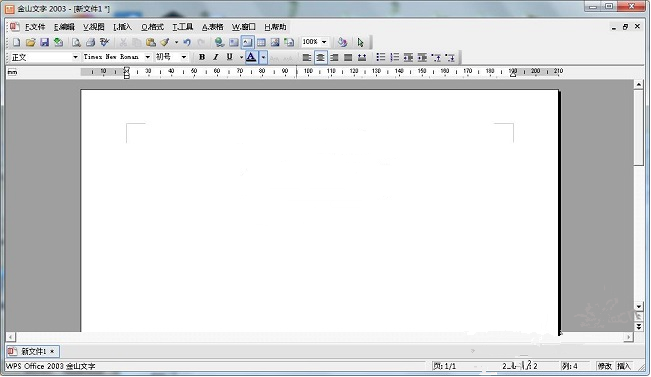Screen dimensions: 651x377
Task: Toggle italic formatting
Action: [215, 57]
